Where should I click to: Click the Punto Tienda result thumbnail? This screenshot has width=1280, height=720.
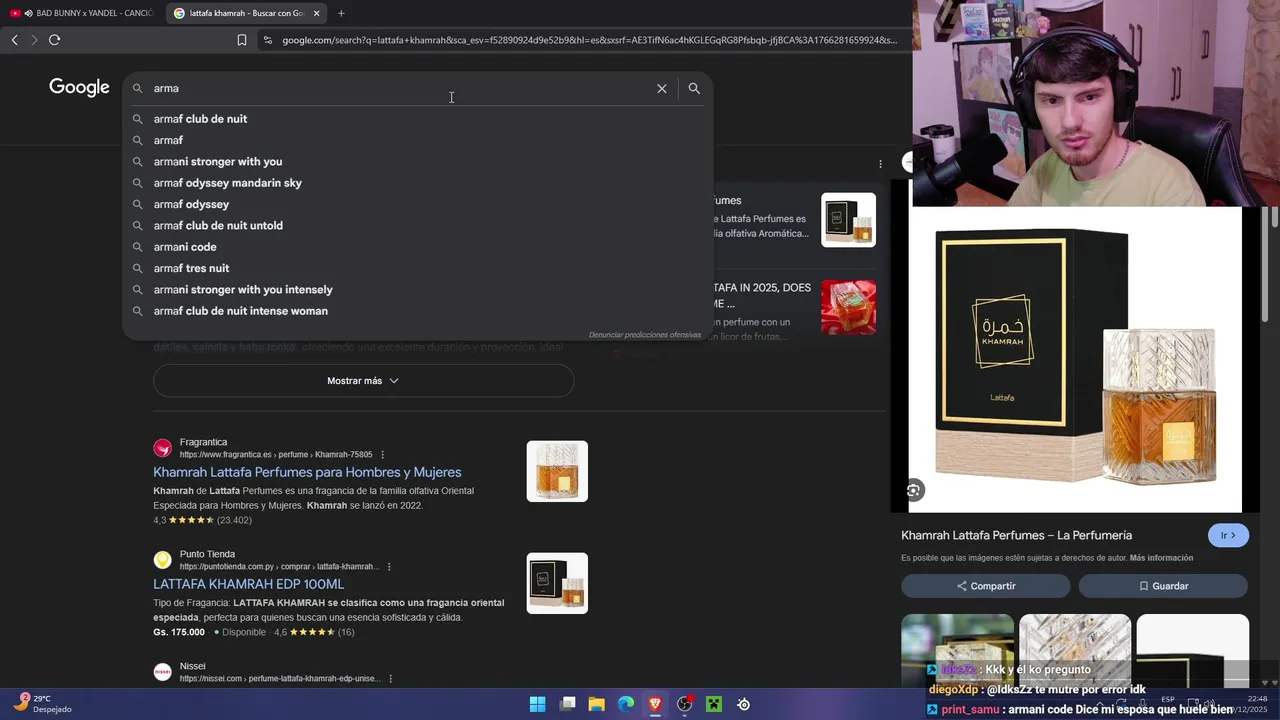click(557, 583)
